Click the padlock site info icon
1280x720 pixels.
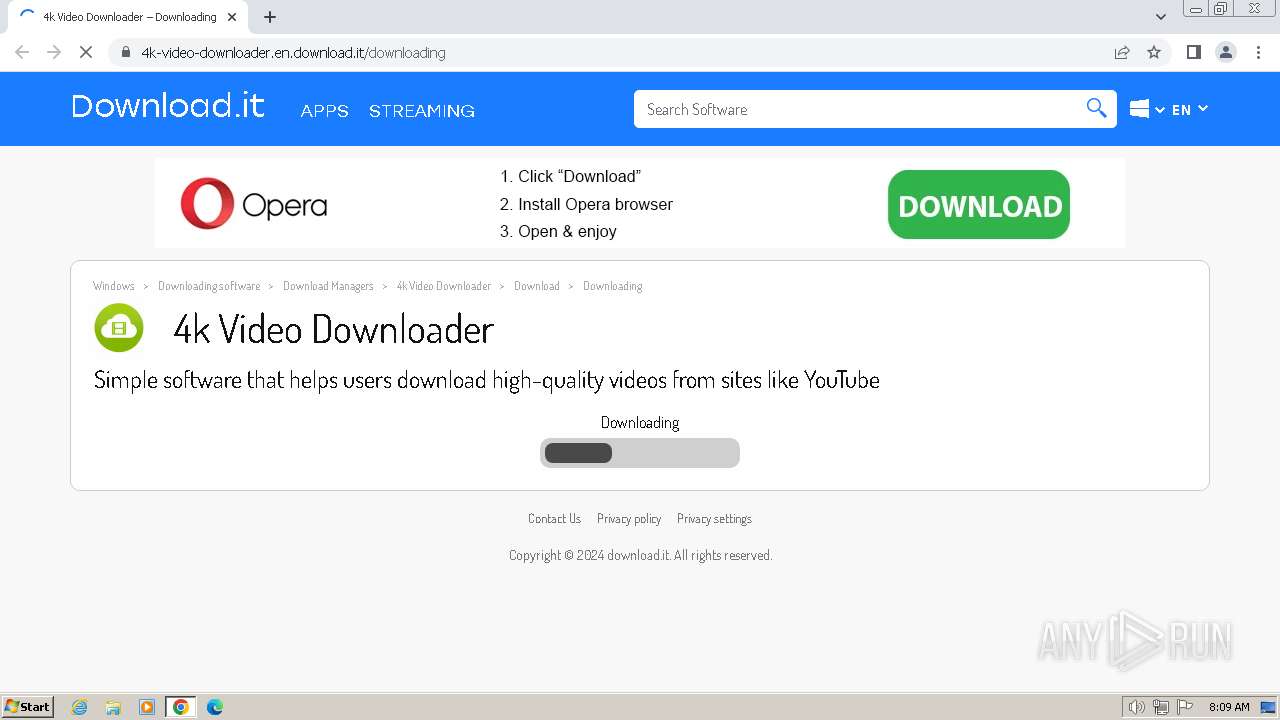coord(125,52)
